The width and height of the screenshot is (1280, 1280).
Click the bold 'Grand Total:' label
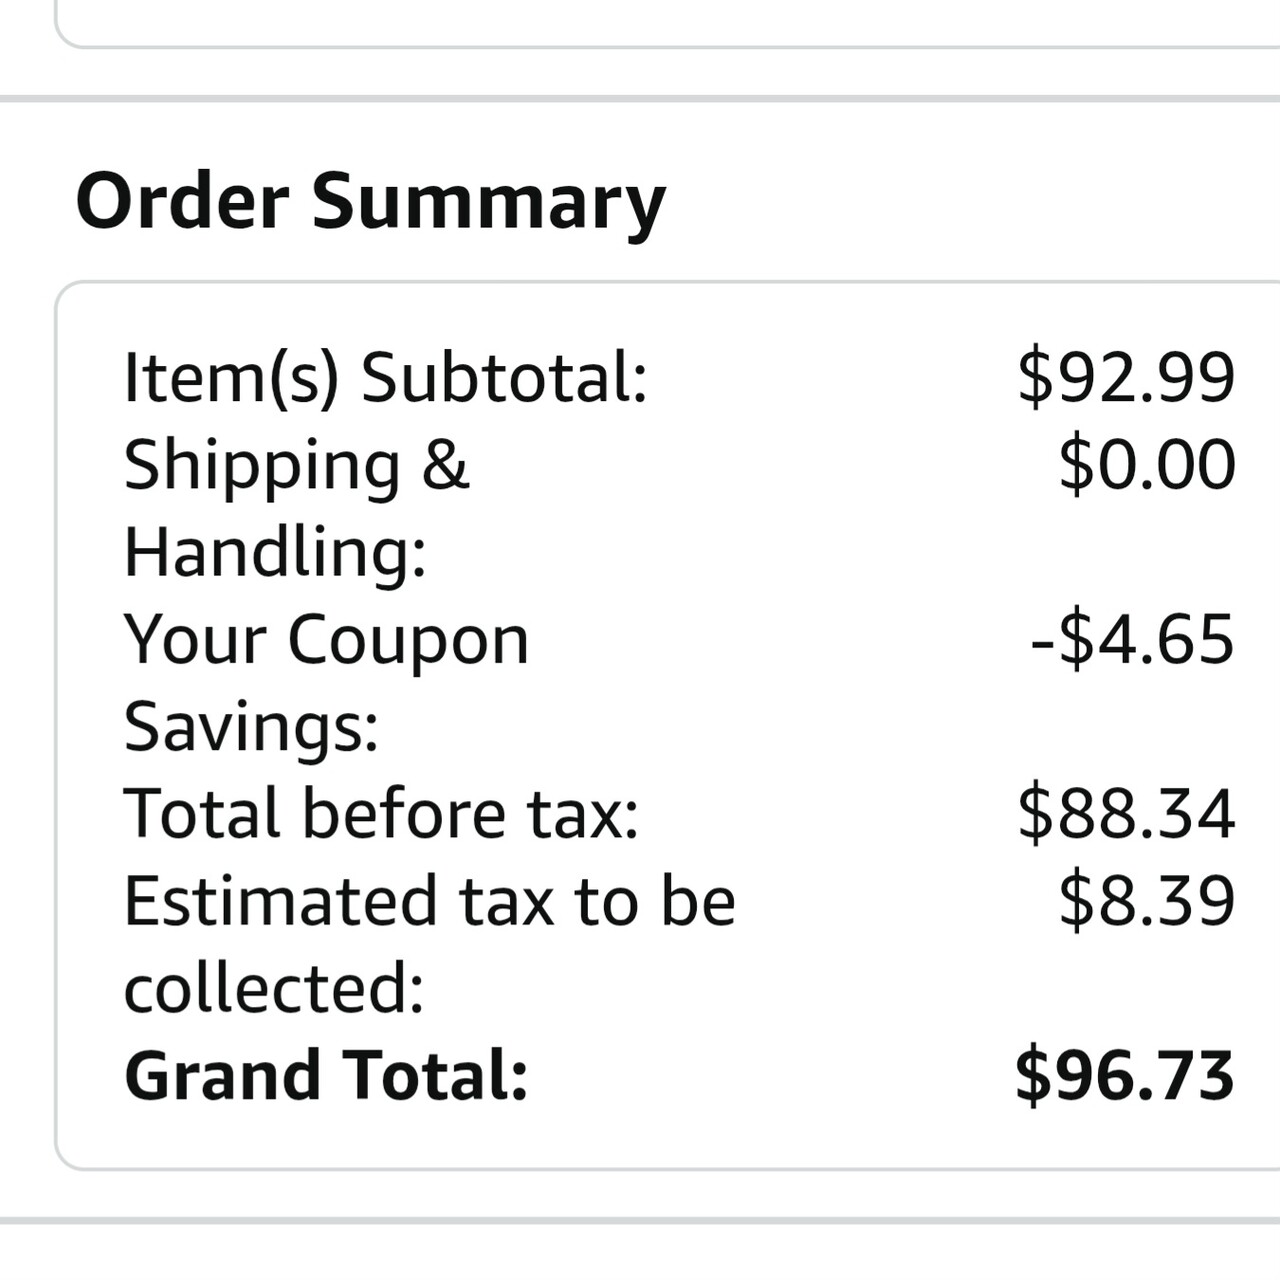point(326,1076)
